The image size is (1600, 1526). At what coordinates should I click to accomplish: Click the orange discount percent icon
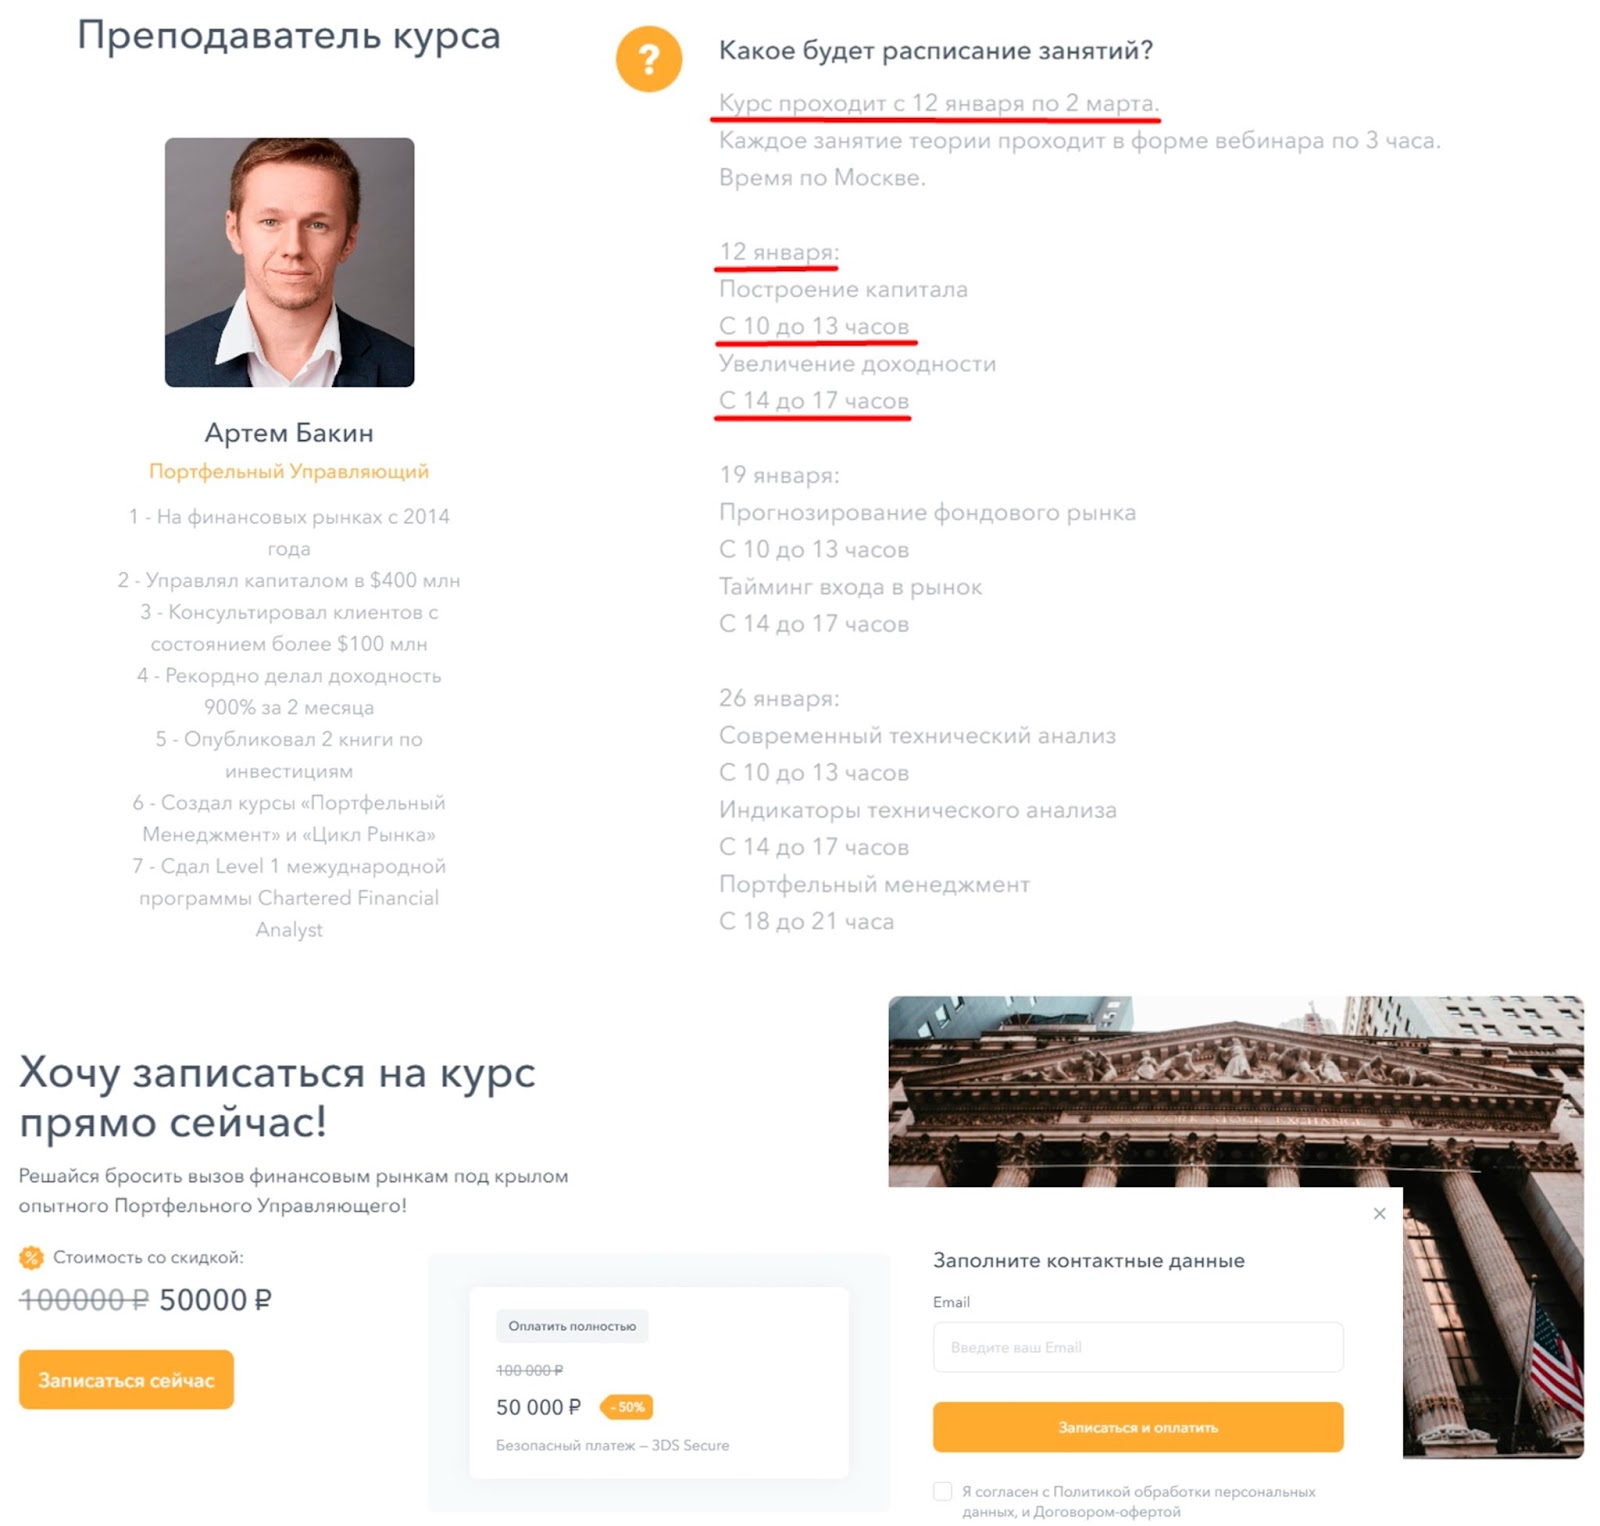(x=31, y=1257)
